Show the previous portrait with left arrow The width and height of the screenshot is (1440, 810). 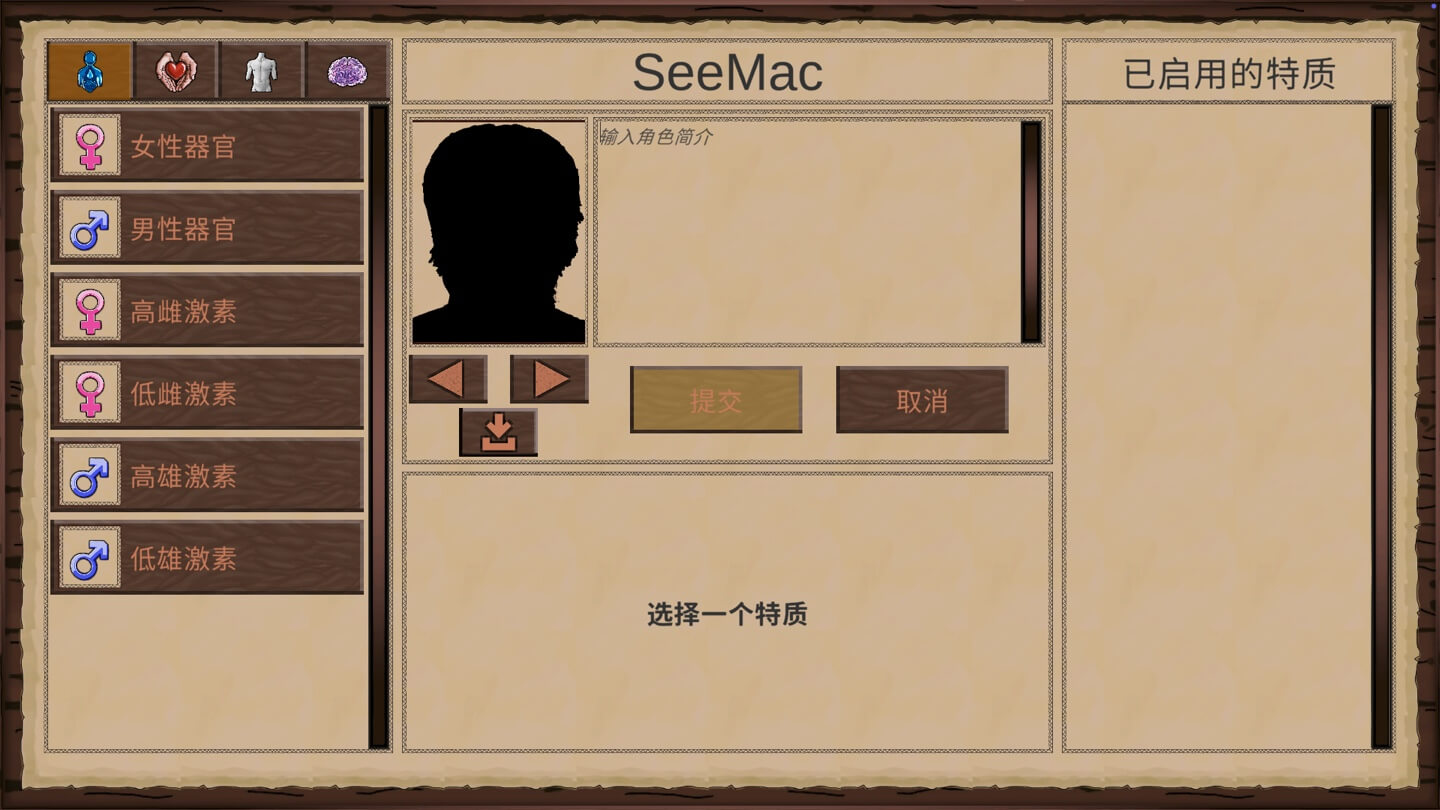pos(448,379)
